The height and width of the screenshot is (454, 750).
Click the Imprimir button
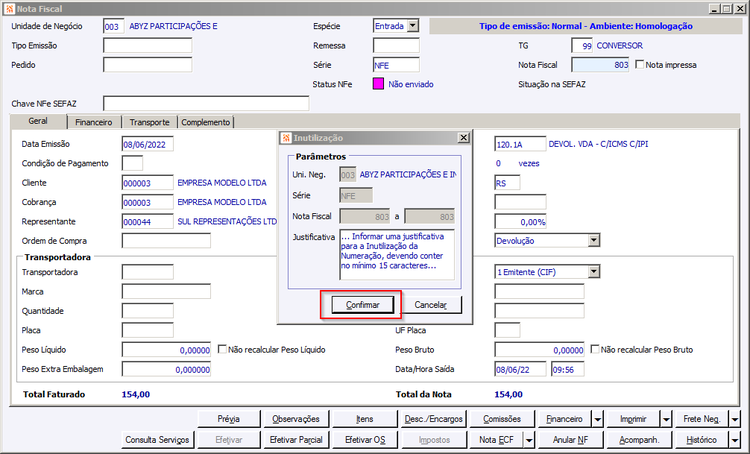(633, 419)
